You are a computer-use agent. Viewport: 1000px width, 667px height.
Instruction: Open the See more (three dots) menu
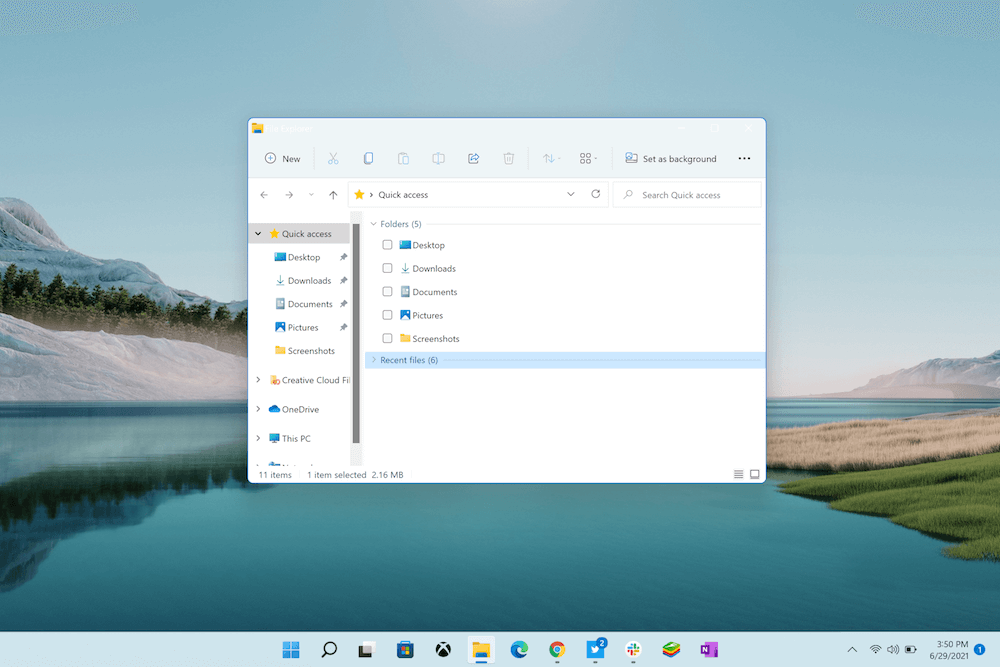[x=744, y=159]
